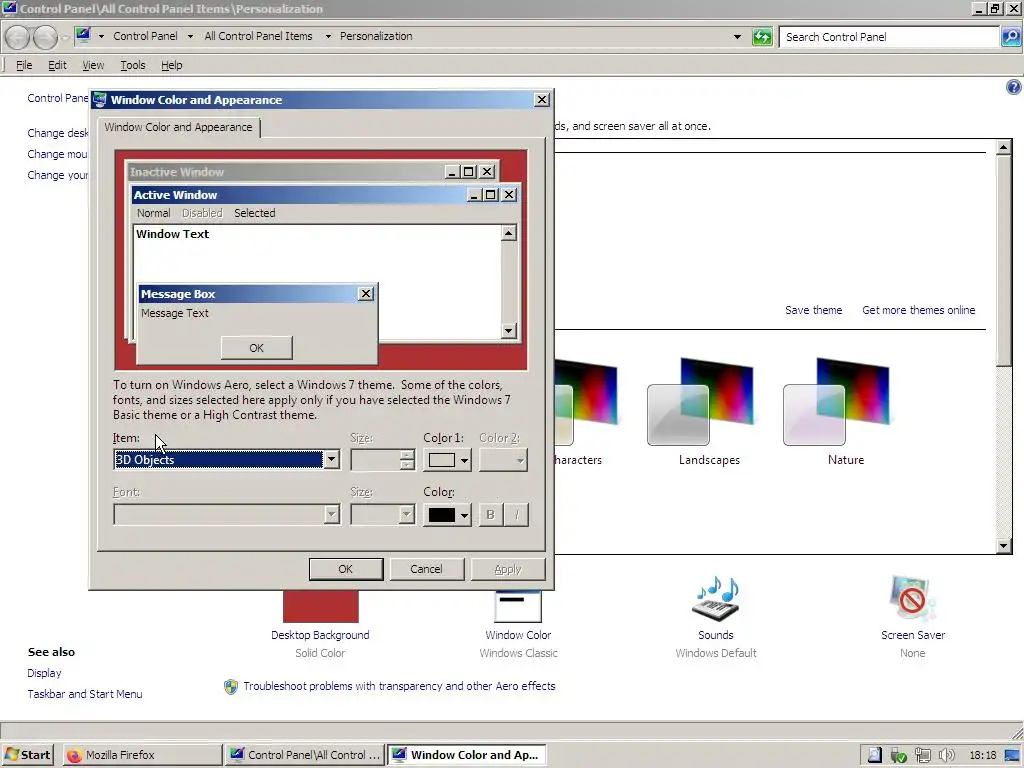Click Normal menu item in preview window
The width and height of the screenshot is (1024, 768).
click(153, 213)
